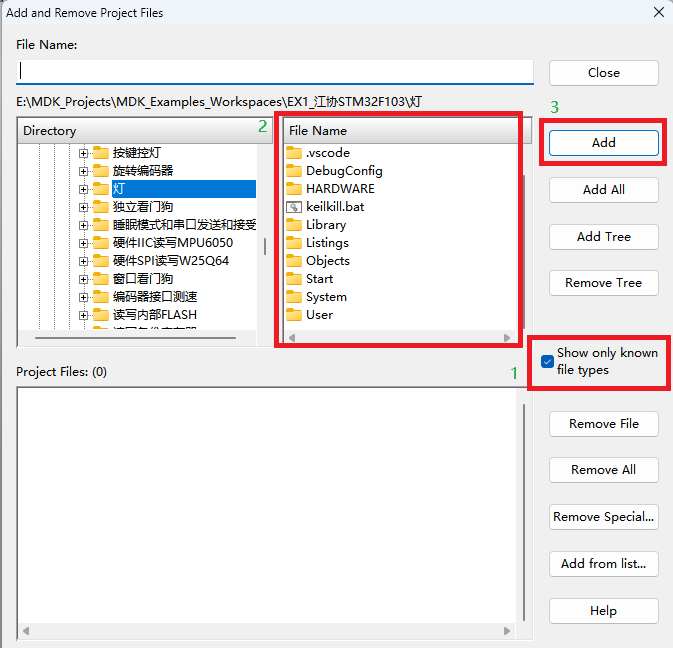Click Add from list... button
The height and width of the screenshot is (648, 673).
click(x=603, y=564)
